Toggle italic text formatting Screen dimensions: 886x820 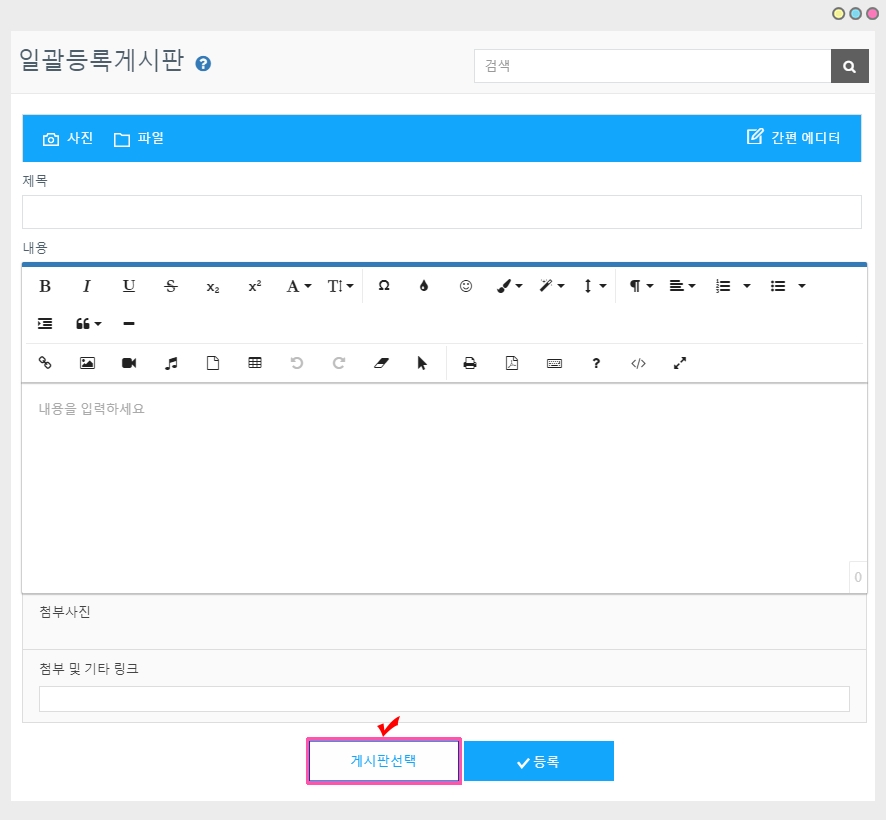tap(87, 286)
